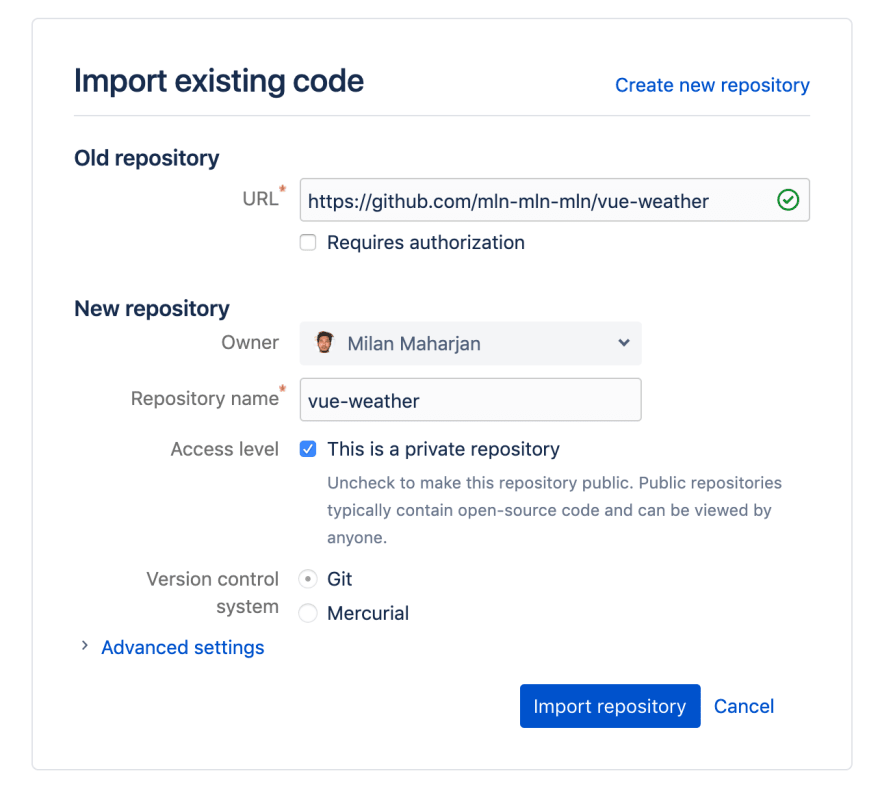Click the 'This is a private repository' label
Image resolution: width=880 pixels, height=795 pixels.
pos(443,449)
